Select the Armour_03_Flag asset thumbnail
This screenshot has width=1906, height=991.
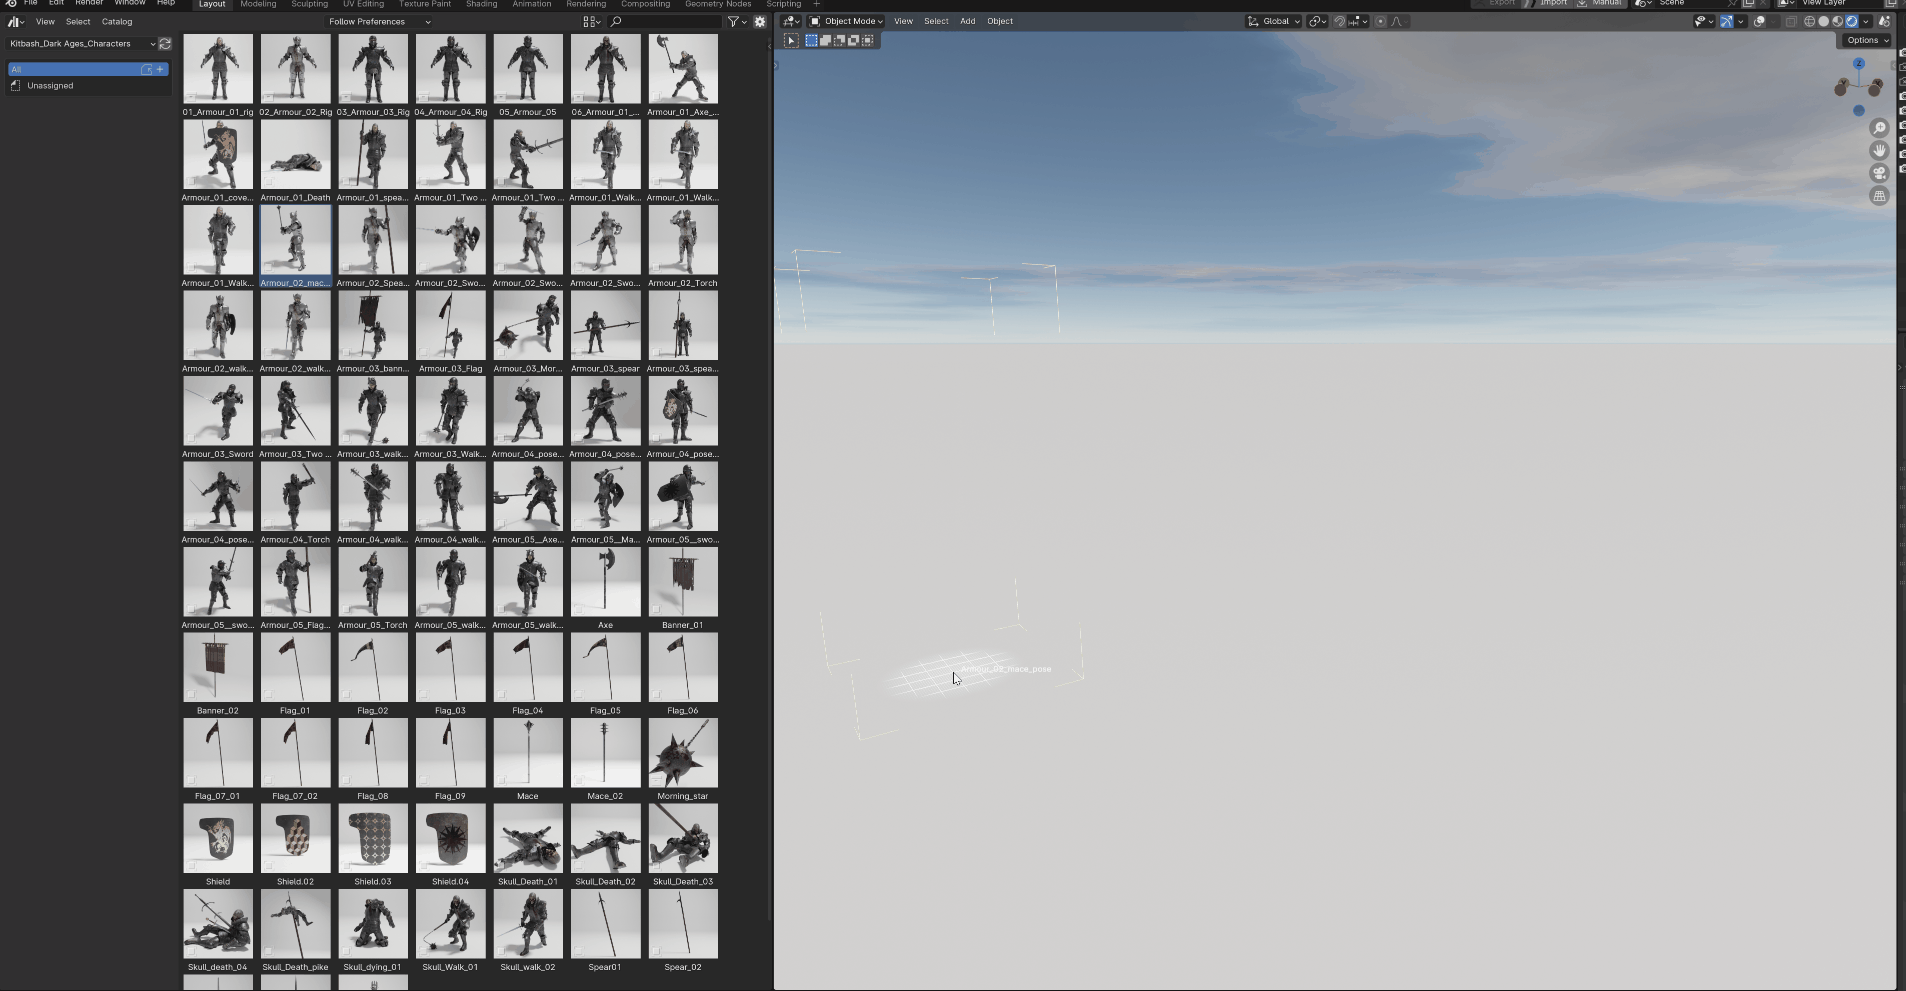450,325
